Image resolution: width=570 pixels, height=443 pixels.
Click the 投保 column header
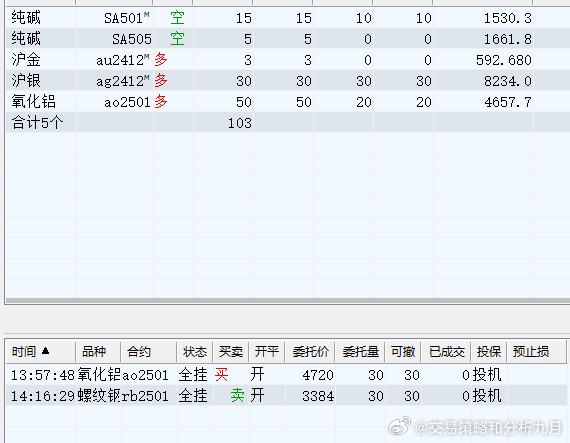point(489,351)
